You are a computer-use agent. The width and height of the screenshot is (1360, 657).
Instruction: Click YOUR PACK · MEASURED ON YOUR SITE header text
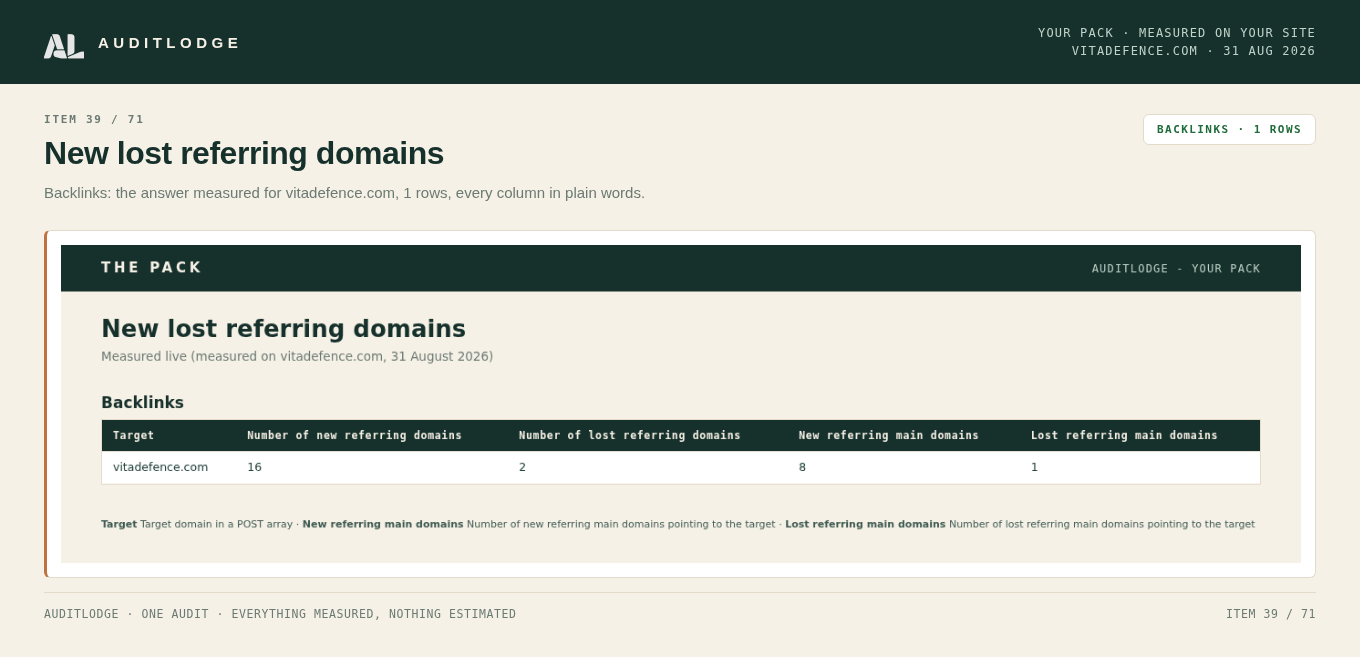pyautogui.click(x=1177, y=33)
